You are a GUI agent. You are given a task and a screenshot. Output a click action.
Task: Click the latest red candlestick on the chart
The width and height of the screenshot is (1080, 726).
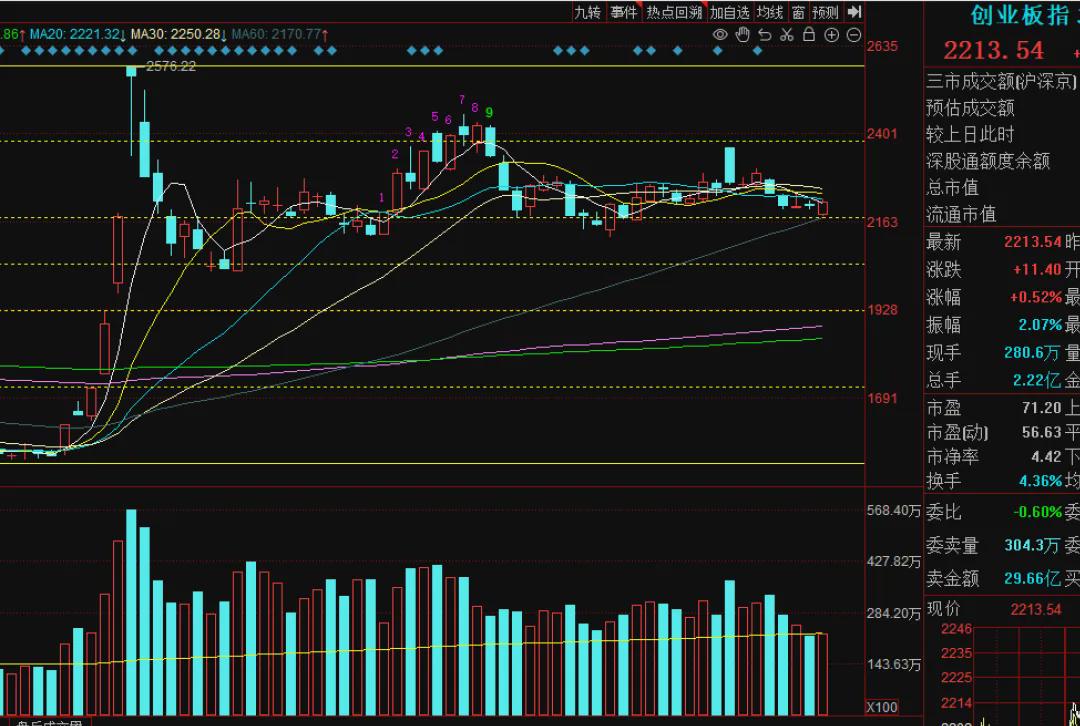[822, 207]
